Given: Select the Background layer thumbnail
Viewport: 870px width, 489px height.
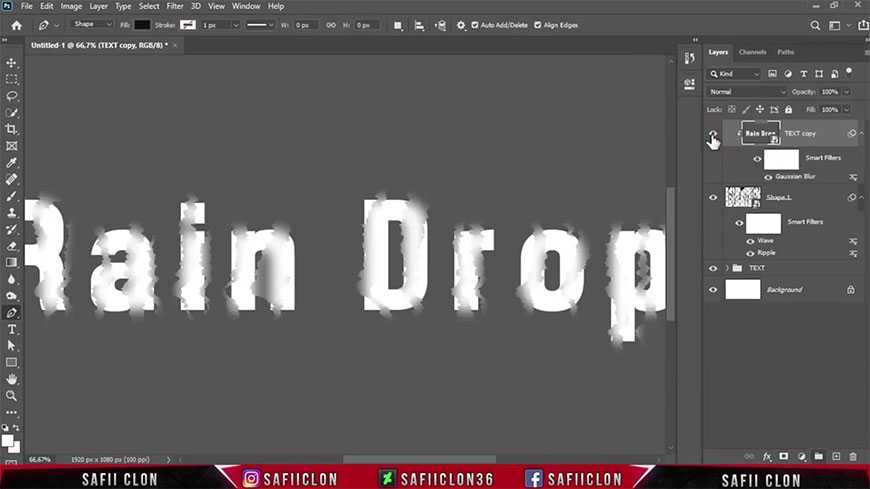Looking at the screenshot, I should [743, 290].
